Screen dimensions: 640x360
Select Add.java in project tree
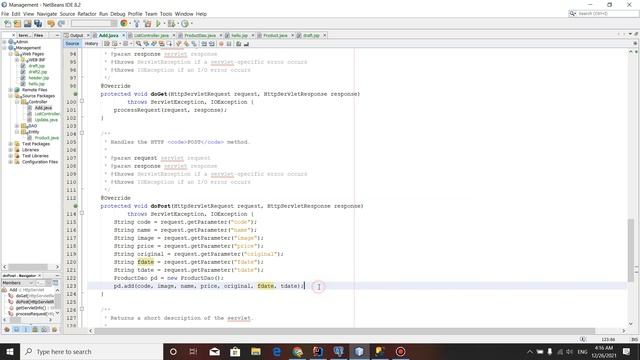click(x=43, y=108)
